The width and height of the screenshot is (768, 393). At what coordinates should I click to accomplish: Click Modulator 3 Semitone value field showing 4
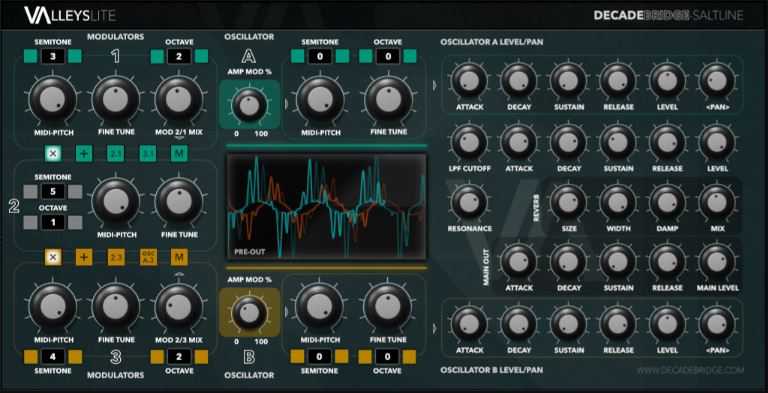[x=53, y=357]
